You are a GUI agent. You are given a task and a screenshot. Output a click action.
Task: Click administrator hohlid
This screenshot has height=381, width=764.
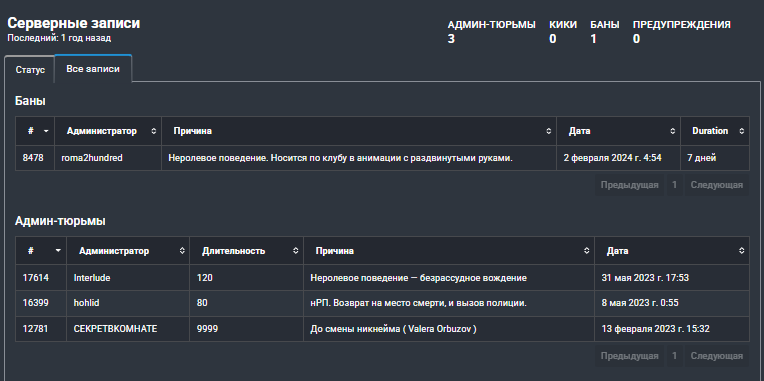[86, 303]
